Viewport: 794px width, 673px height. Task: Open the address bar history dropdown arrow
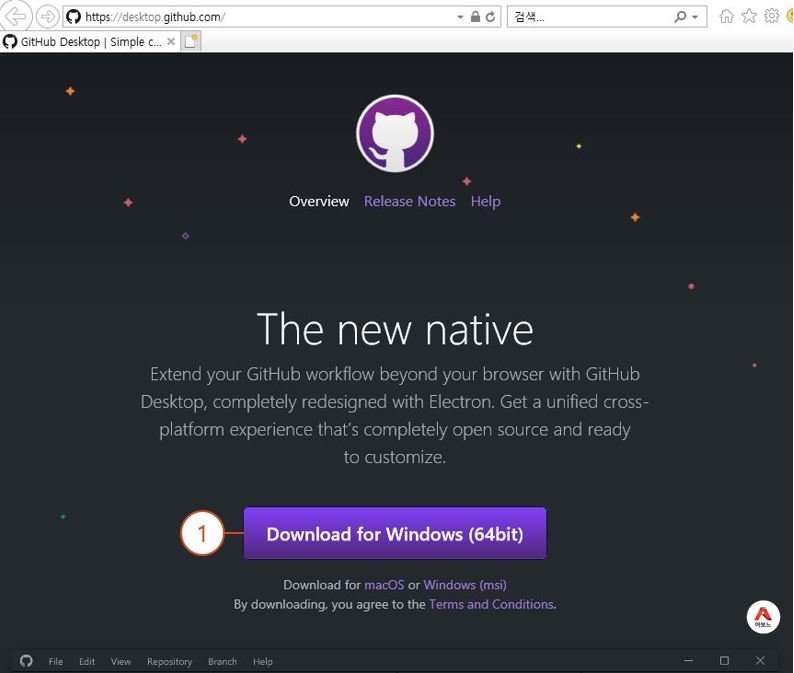460,17
